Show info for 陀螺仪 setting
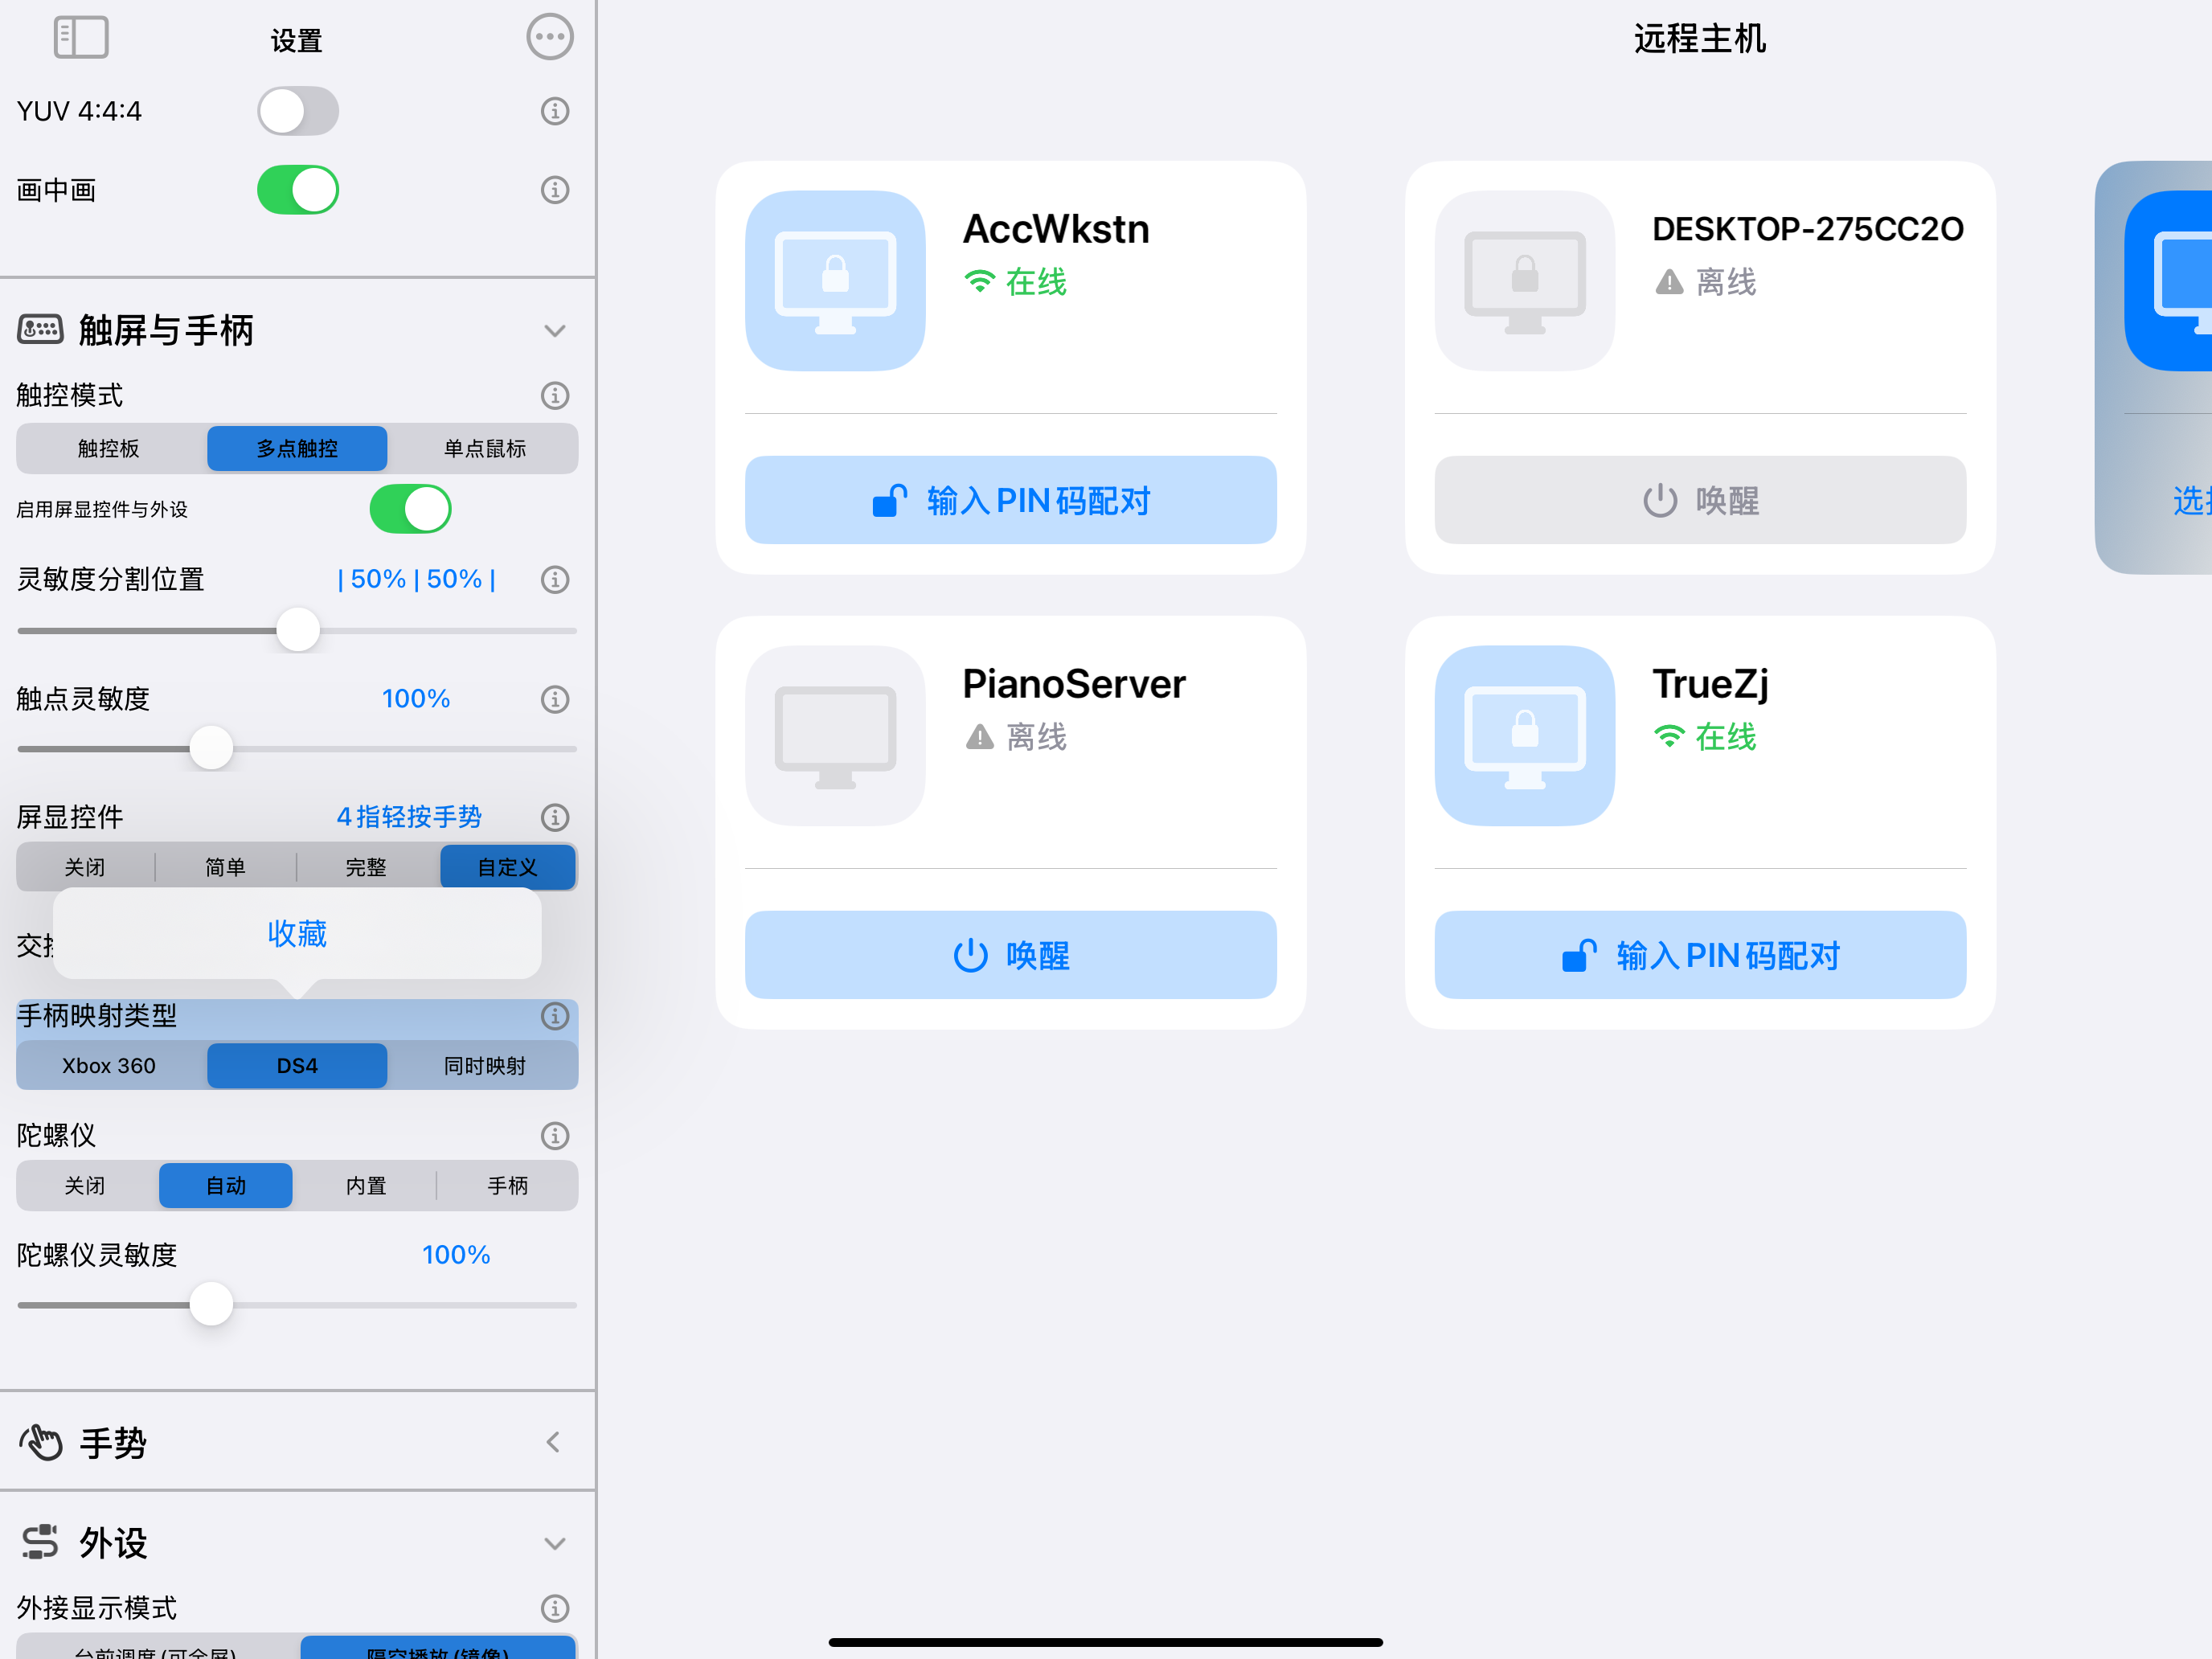The width and height of the screenshot is (2212, 1659). tap(555, 1136)
